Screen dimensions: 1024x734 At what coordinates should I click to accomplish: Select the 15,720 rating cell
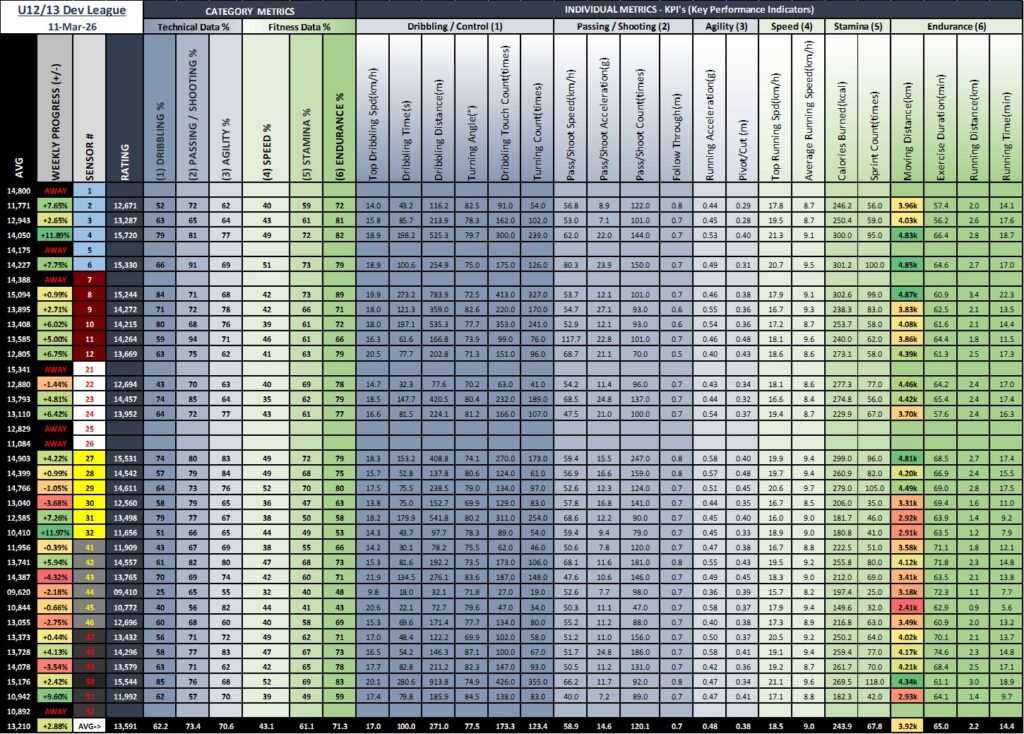[x=124, y=235]
